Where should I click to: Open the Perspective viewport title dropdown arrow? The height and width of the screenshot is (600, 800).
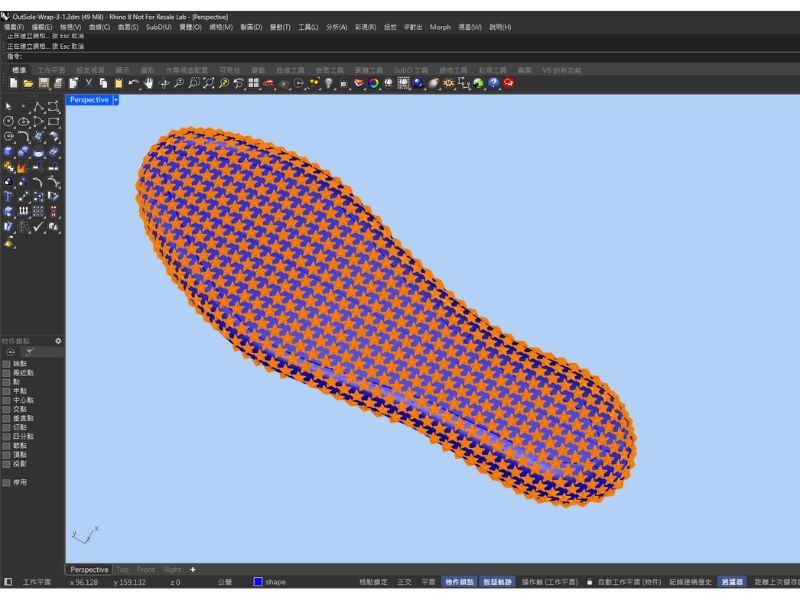point(116,100)
